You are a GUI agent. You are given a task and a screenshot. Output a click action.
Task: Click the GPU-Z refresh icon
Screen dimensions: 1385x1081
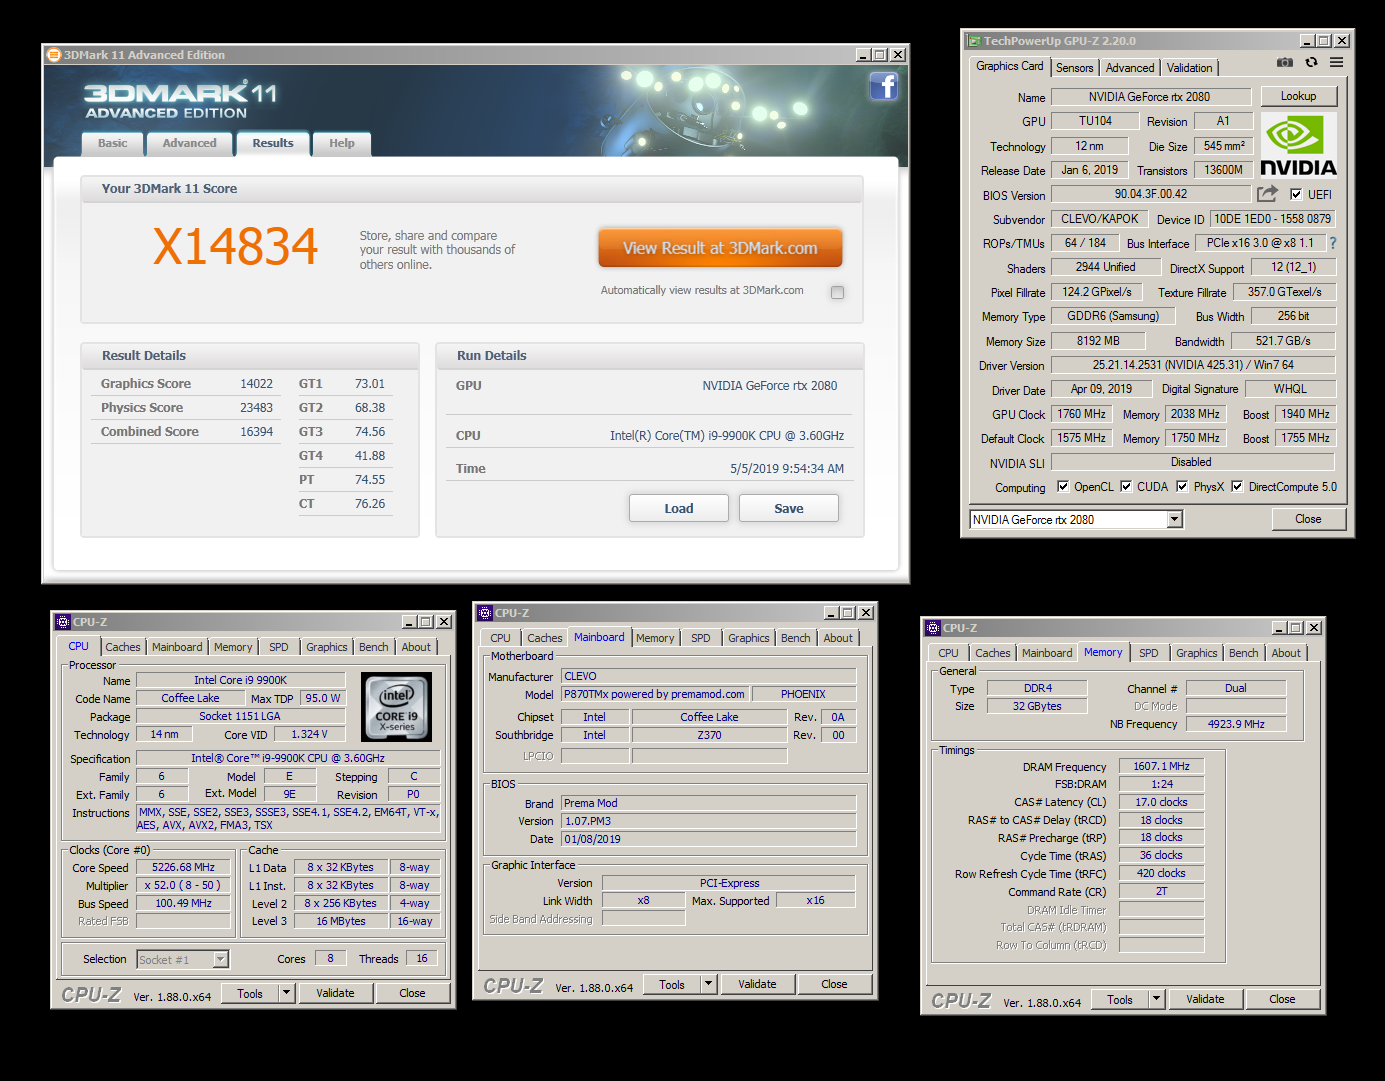tap(1311, 62)
